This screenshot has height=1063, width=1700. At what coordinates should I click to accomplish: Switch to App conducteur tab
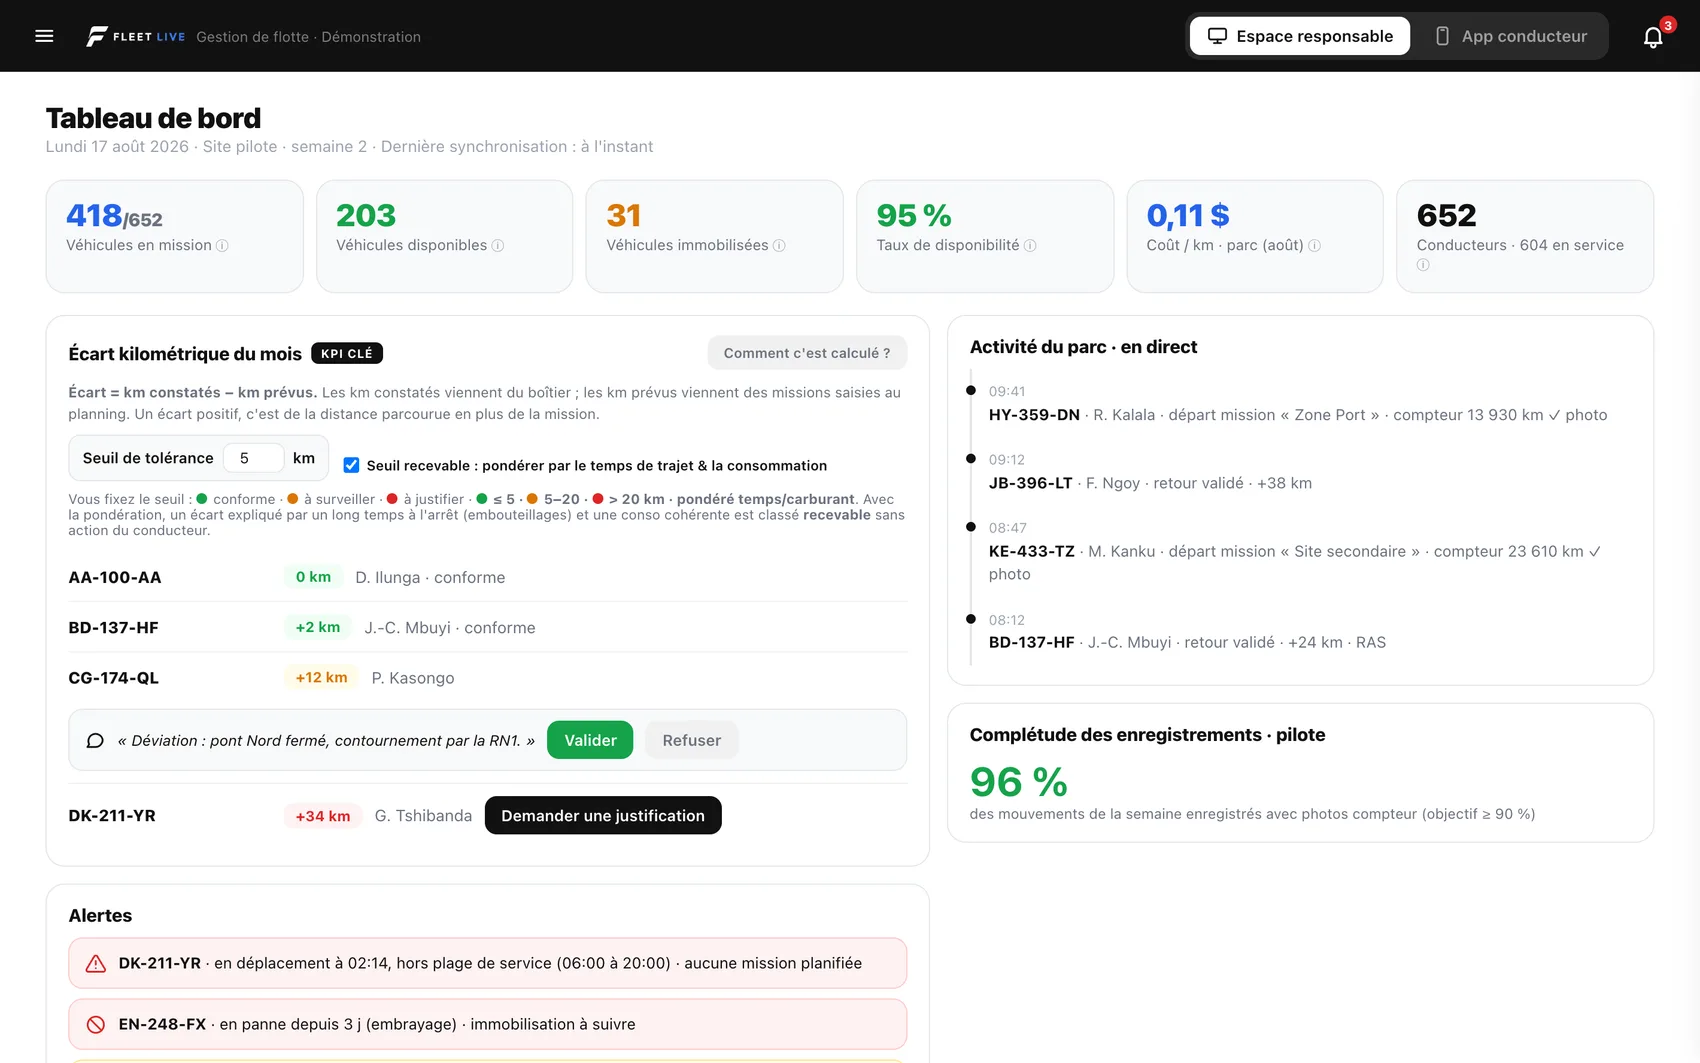click(x=1511, y=36)
